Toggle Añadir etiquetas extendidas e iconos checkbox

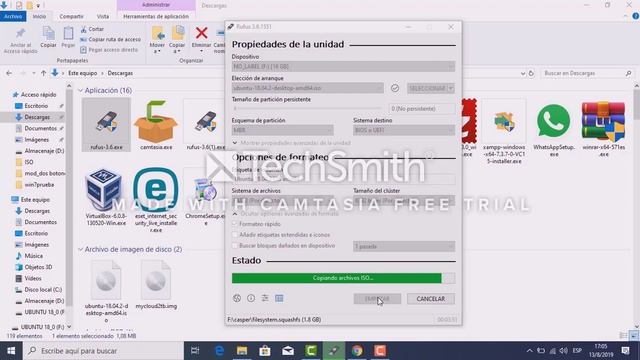235,235
